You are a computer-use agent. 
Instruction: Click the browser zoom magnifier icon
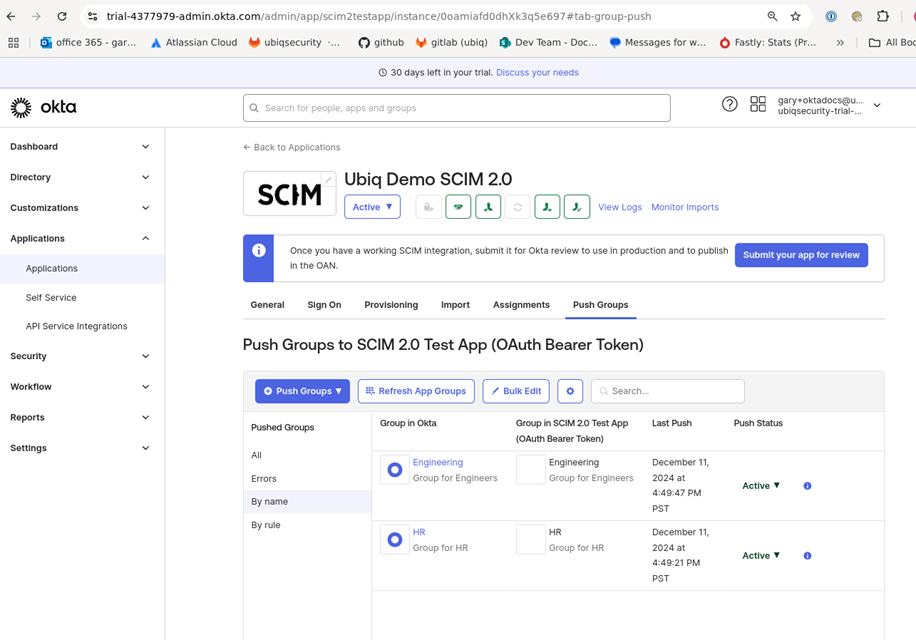coord(772,16)
